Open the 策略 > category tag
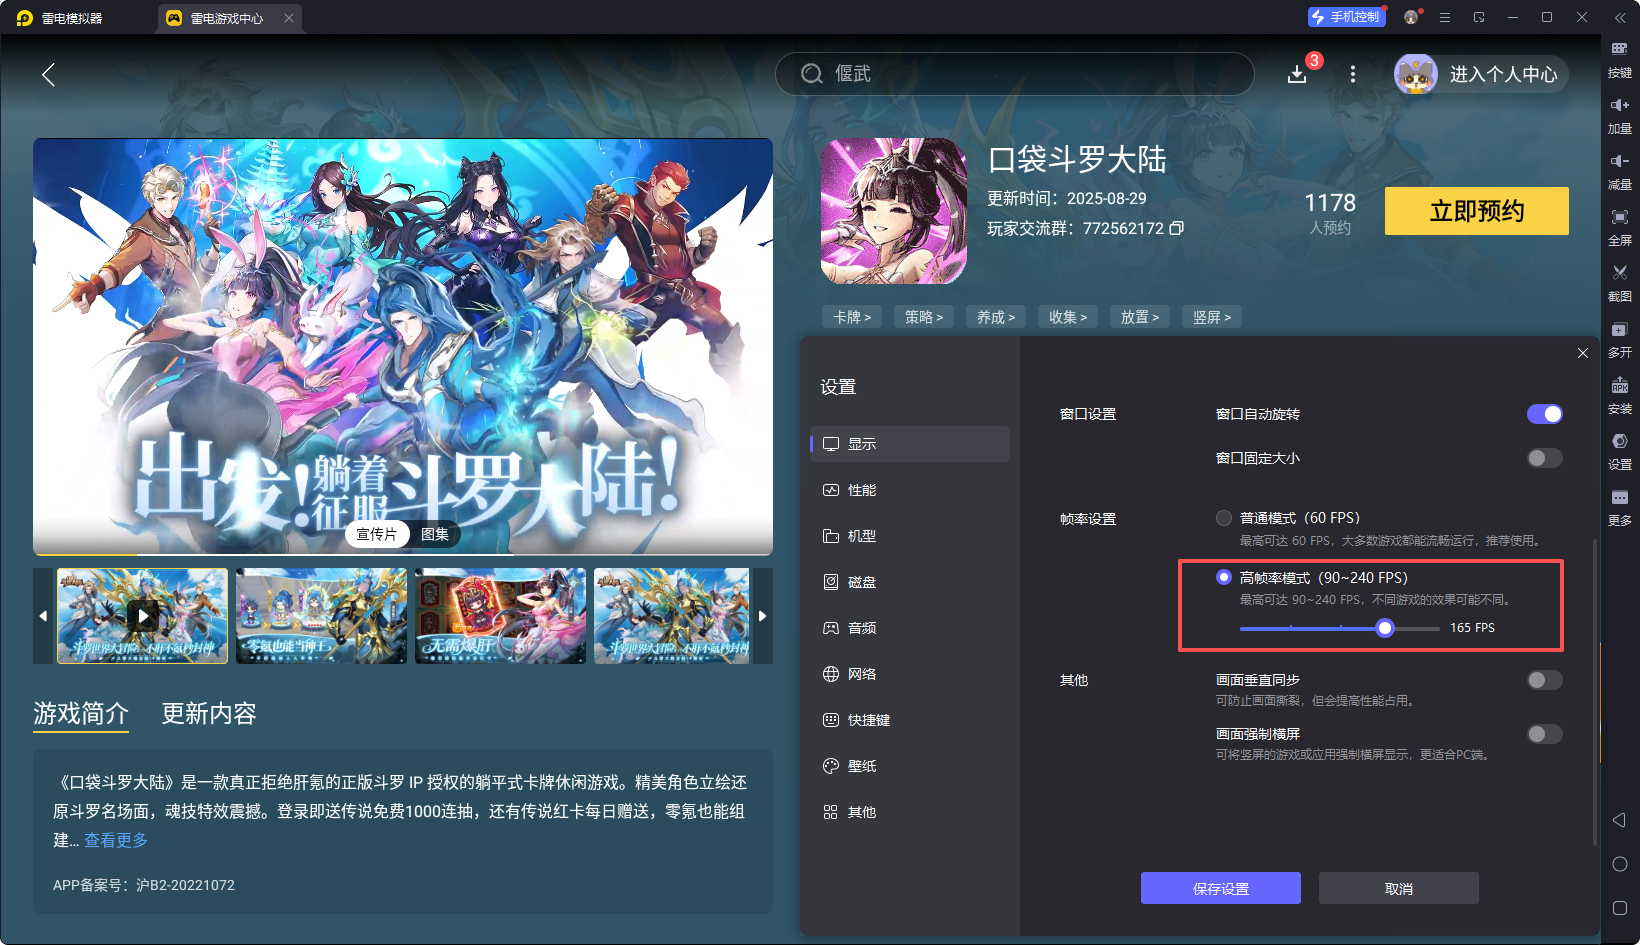 coord(924,317)
